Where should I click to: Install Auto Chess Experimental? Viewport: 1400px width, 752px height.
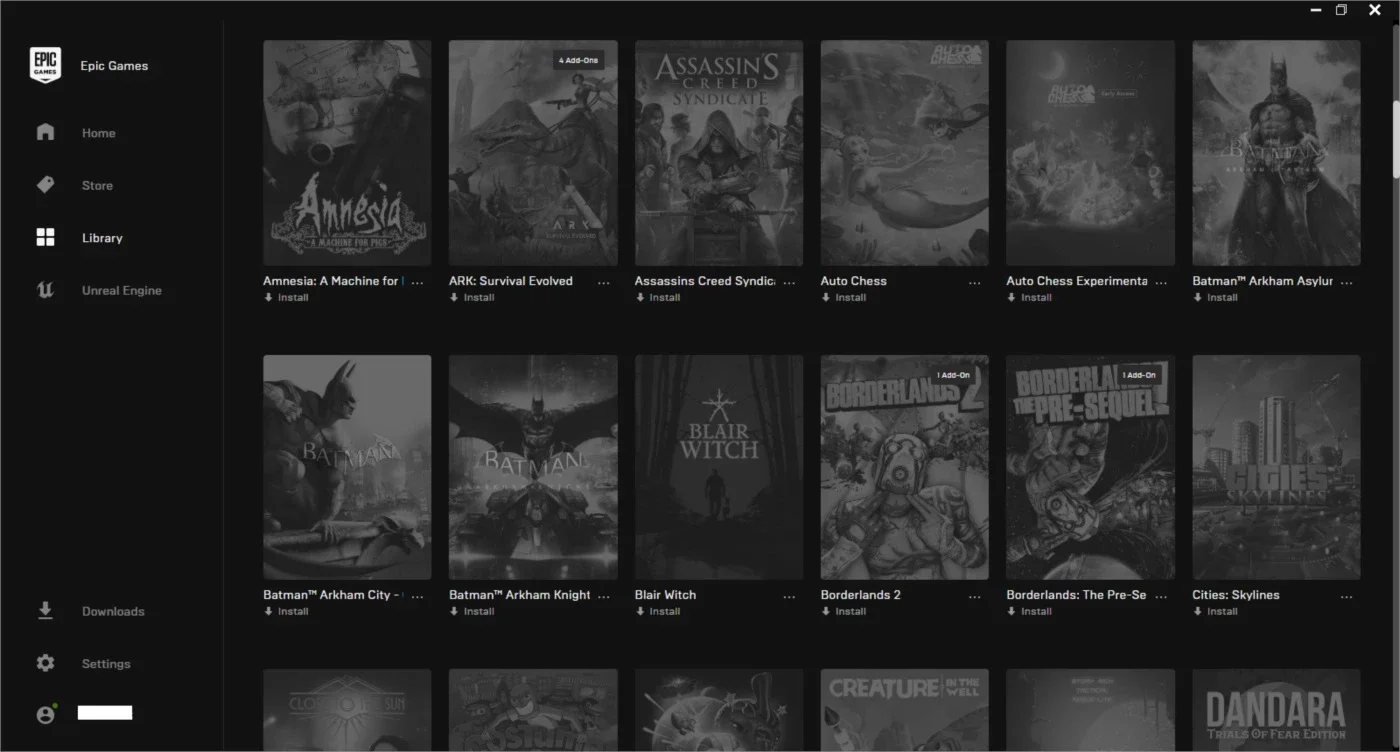click(x=1030, y=297)
